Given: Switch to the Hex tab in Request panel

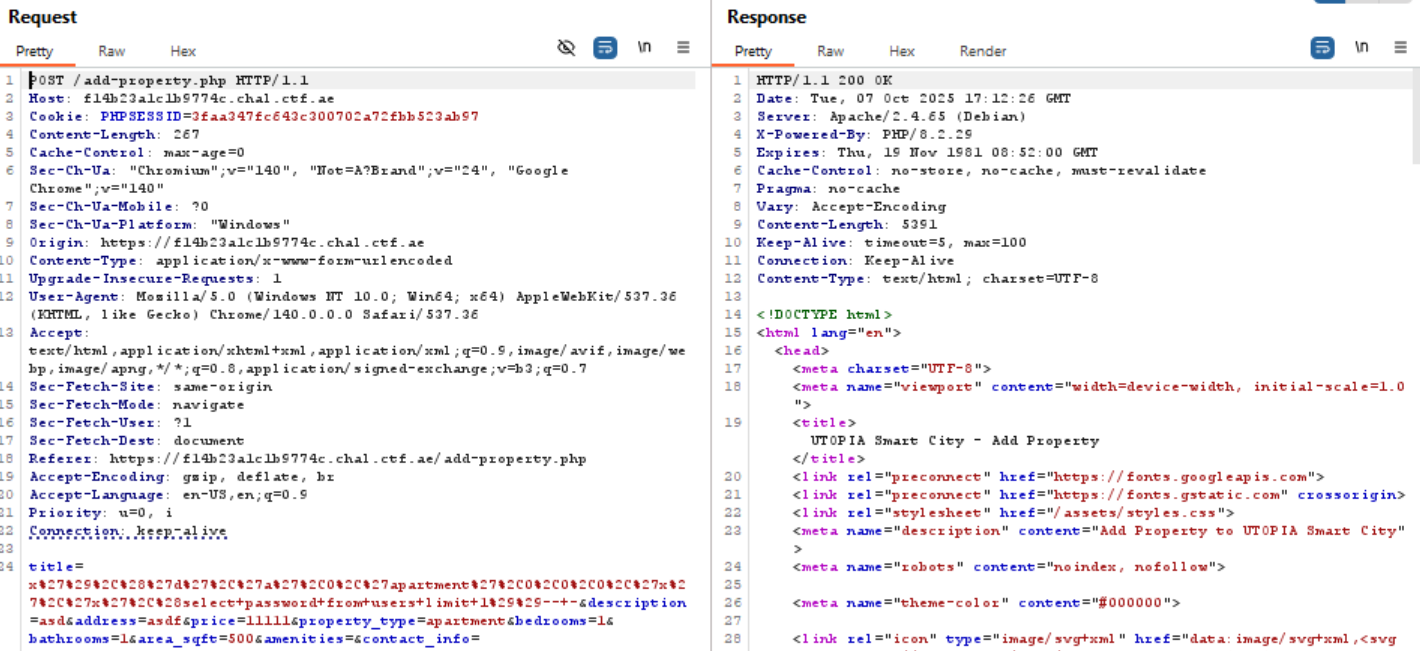Looking at the screenshot, I should (x=183, y=51).
